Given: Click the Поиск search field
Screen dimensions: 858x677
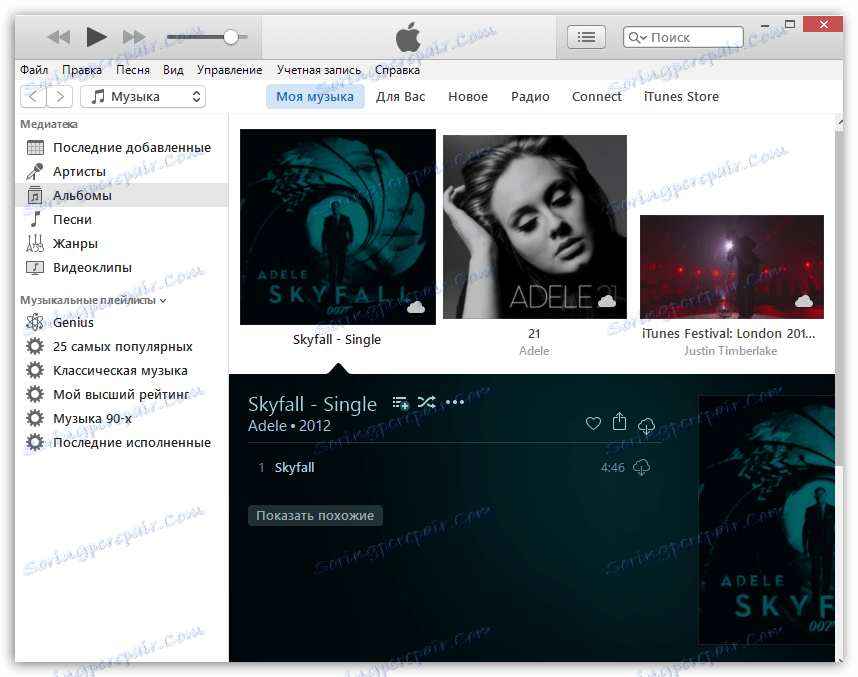Looking at the screenshot, I should 683,37.
